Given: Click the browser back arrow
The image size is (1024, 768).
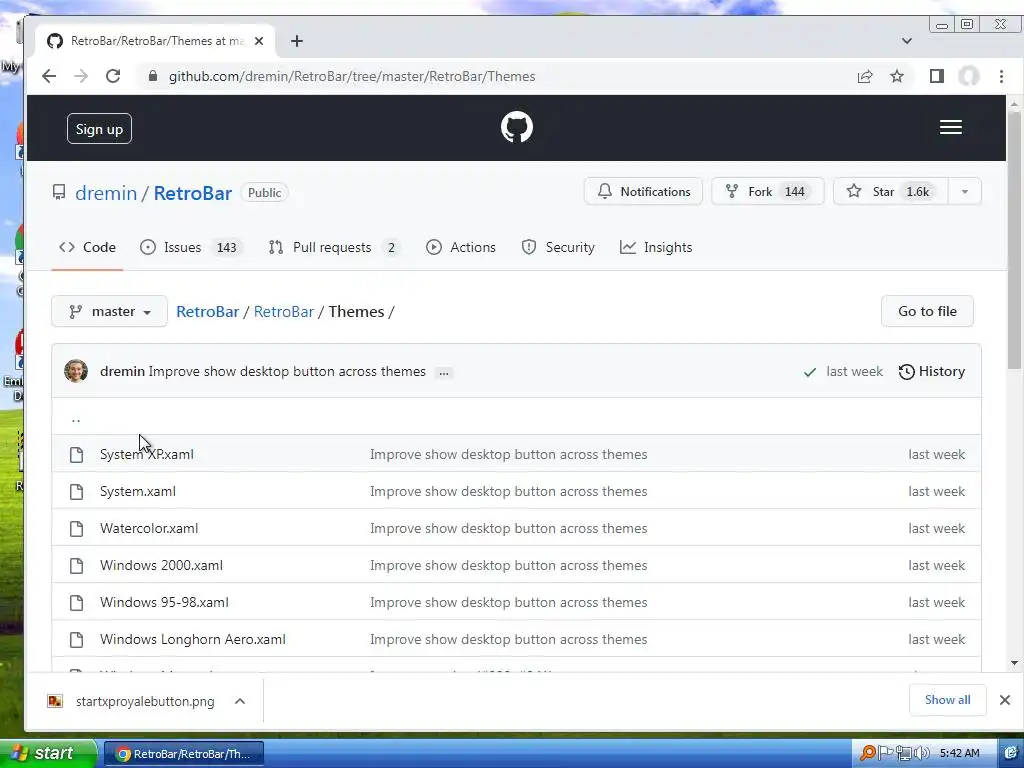Looking at the screenshot, I should [49, 76].
